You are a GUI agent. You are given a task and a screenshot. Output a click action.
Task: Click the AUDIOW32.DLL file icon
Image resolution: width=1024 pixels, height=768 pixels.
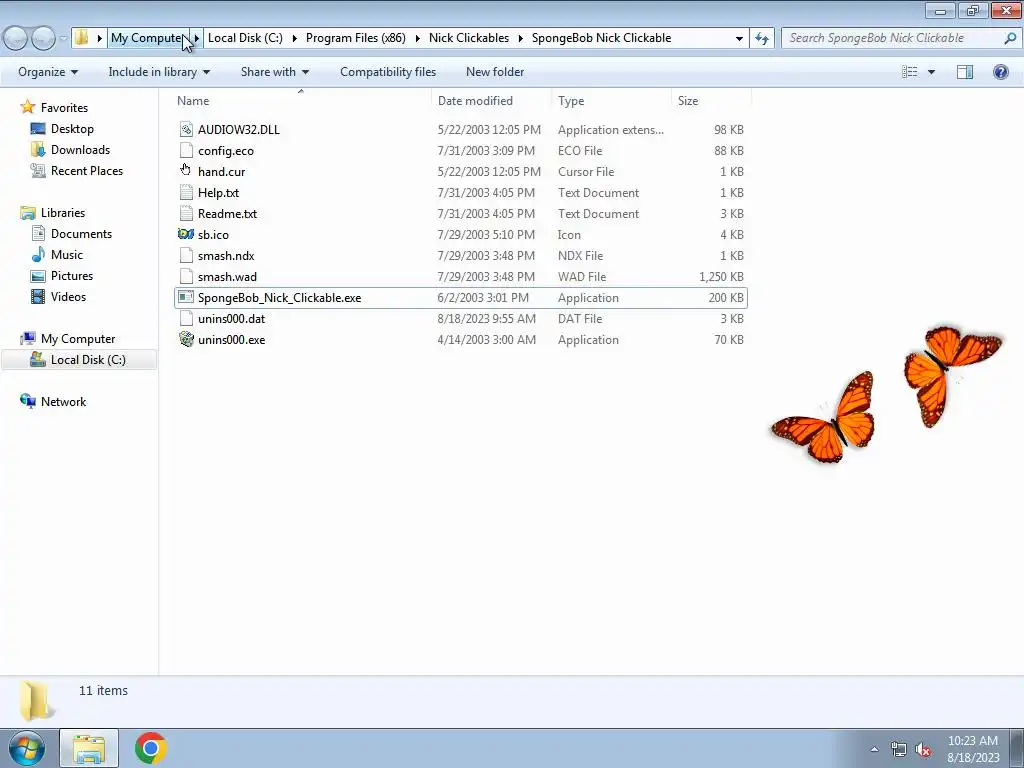[186, 129]
